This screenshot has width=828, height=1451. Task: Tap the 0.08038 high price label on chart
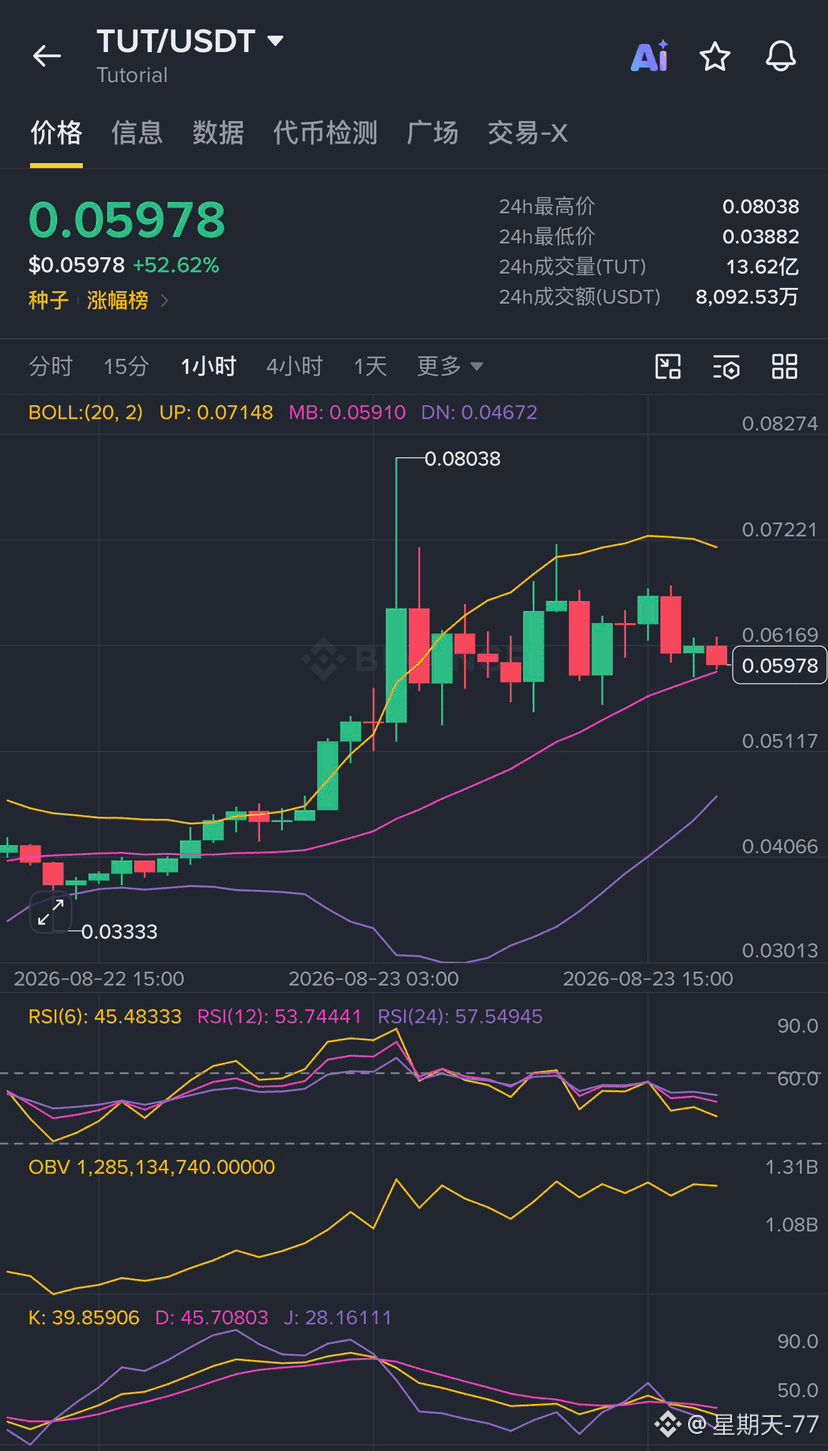click(x=462, y=459)
